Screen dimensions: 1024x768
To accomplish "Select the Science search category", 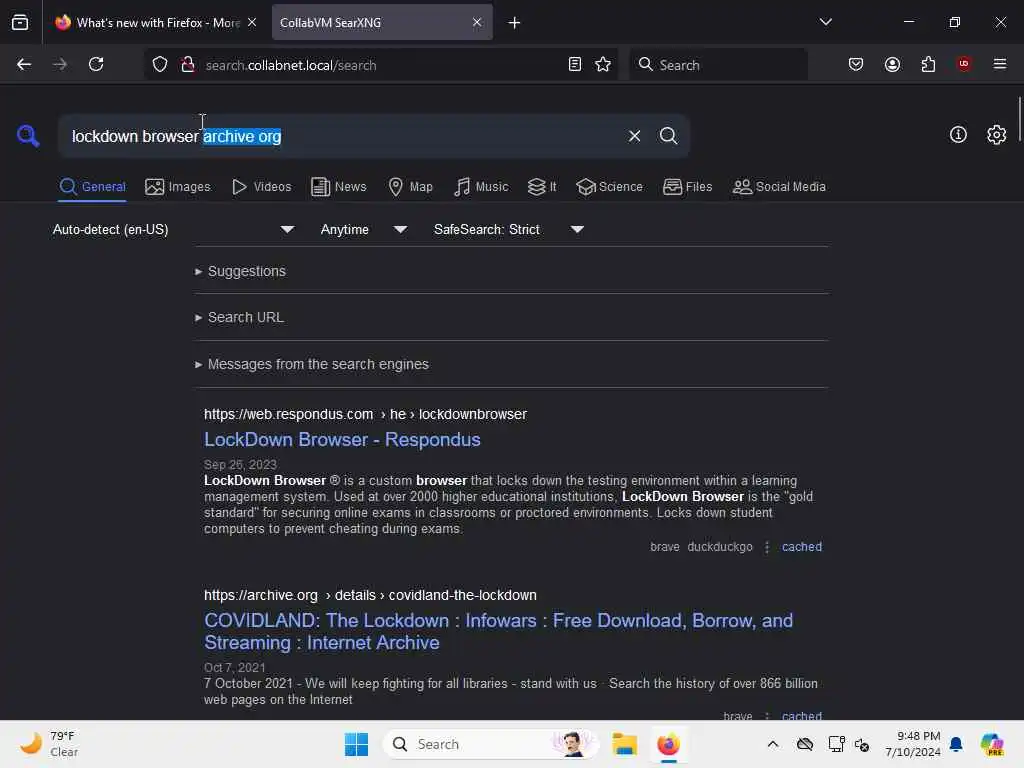I will tap(609, 187).
